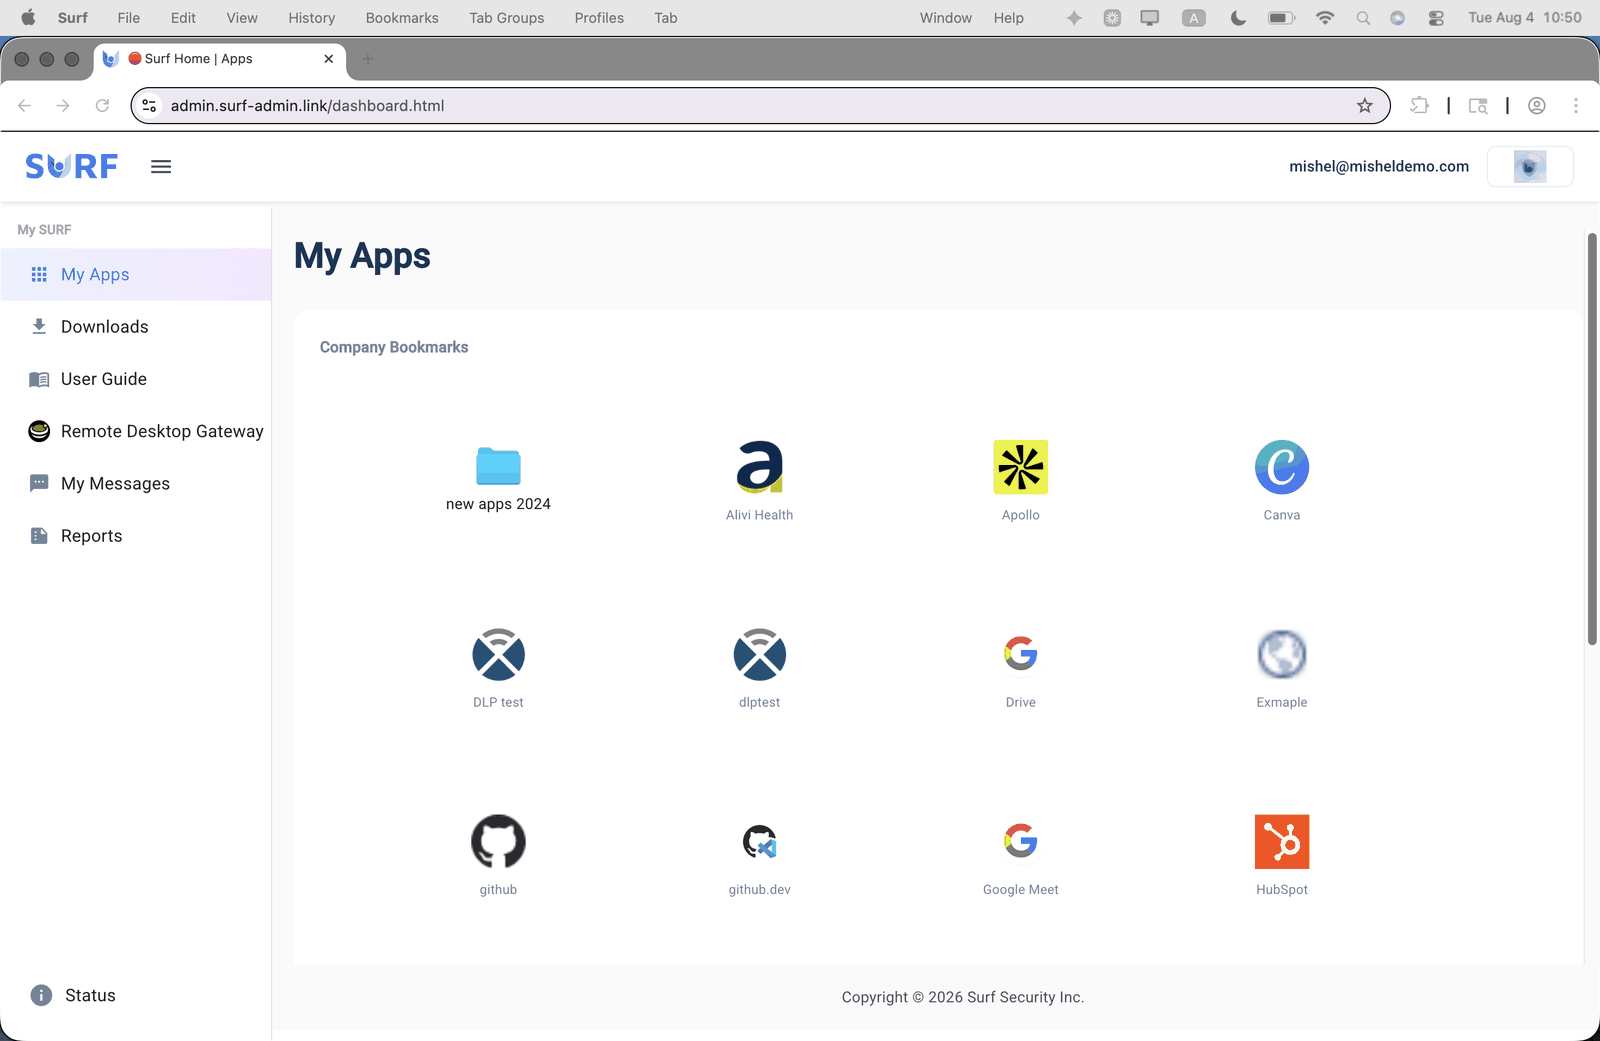Open the Help menu
Viewport: 1600px width, 1041px height.
[1008, 18]
